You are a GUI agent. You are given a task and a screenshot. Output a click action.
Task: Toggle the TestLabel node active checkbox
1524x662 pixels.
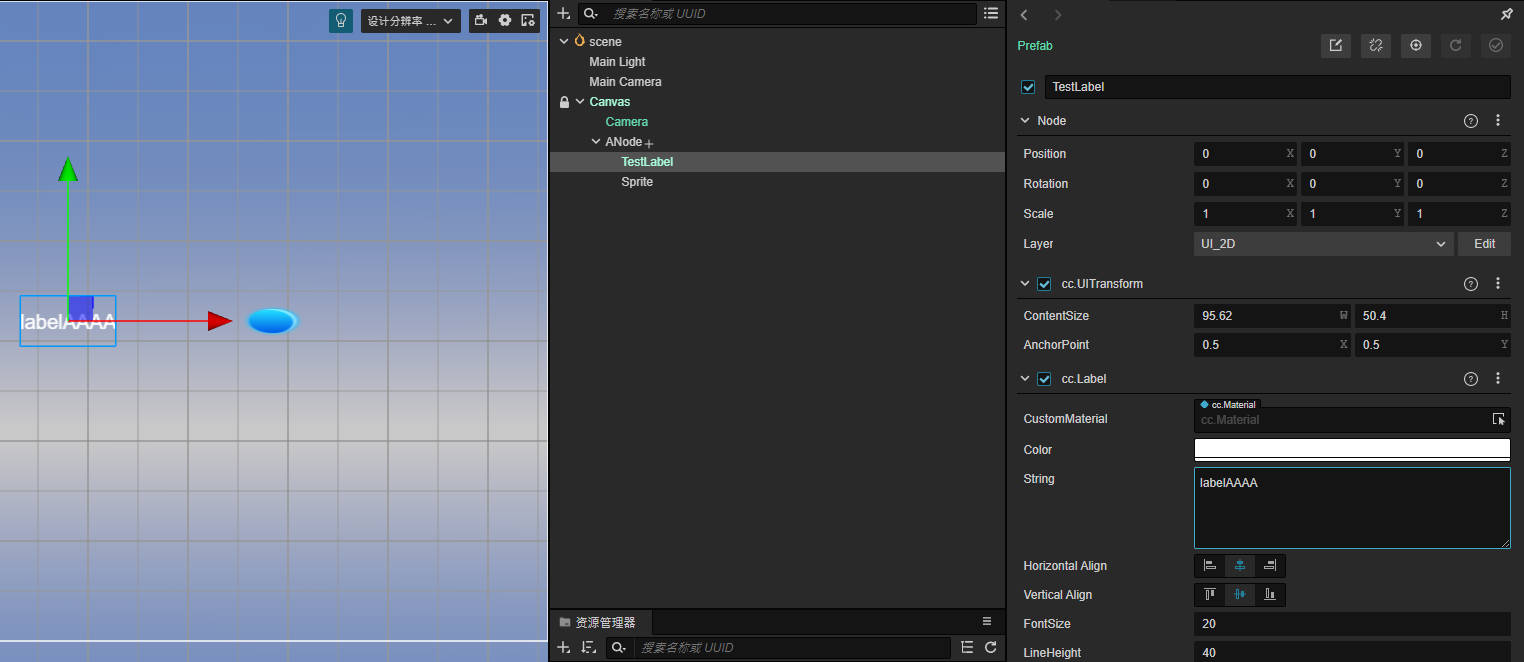(x=1028, y=87)
